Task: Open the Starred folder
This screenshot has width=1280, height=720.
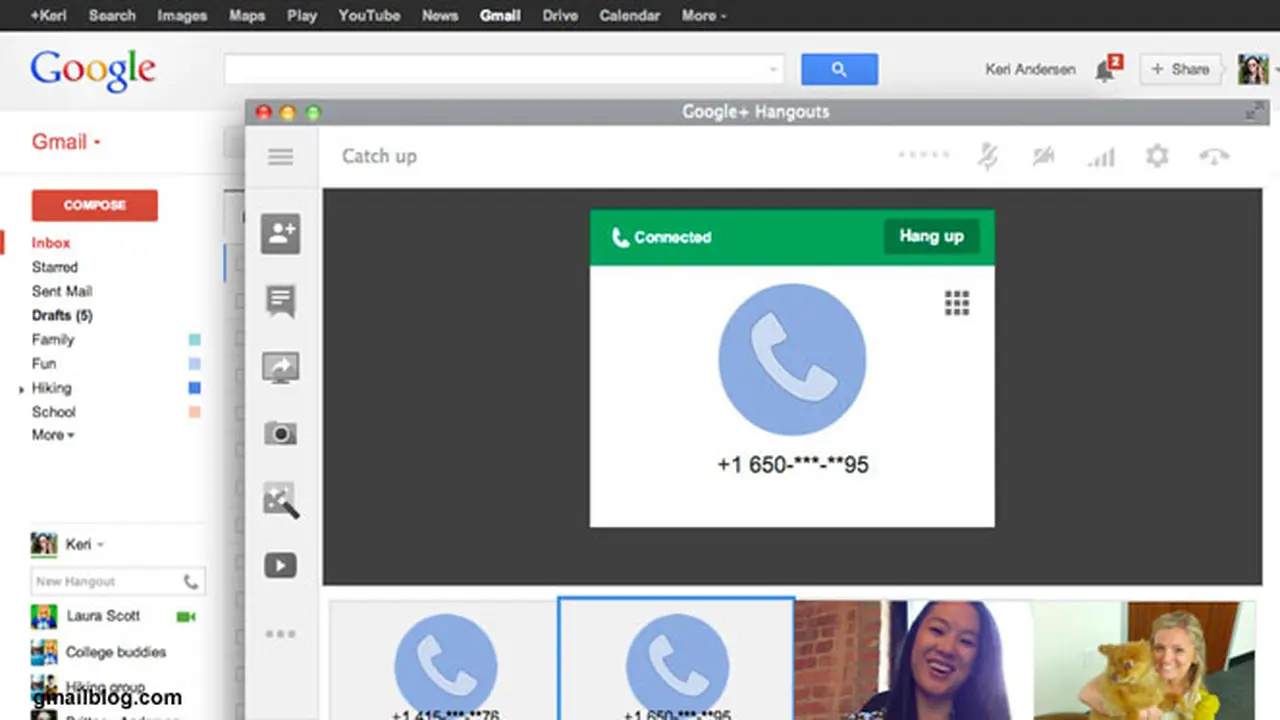Action: [54, 267]
